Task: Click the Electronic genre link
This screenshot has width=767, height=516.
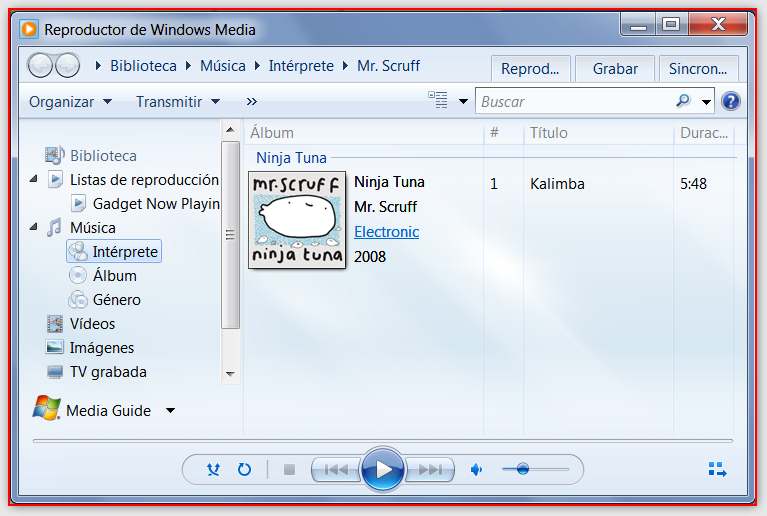Action: click(x=386, y=231)
